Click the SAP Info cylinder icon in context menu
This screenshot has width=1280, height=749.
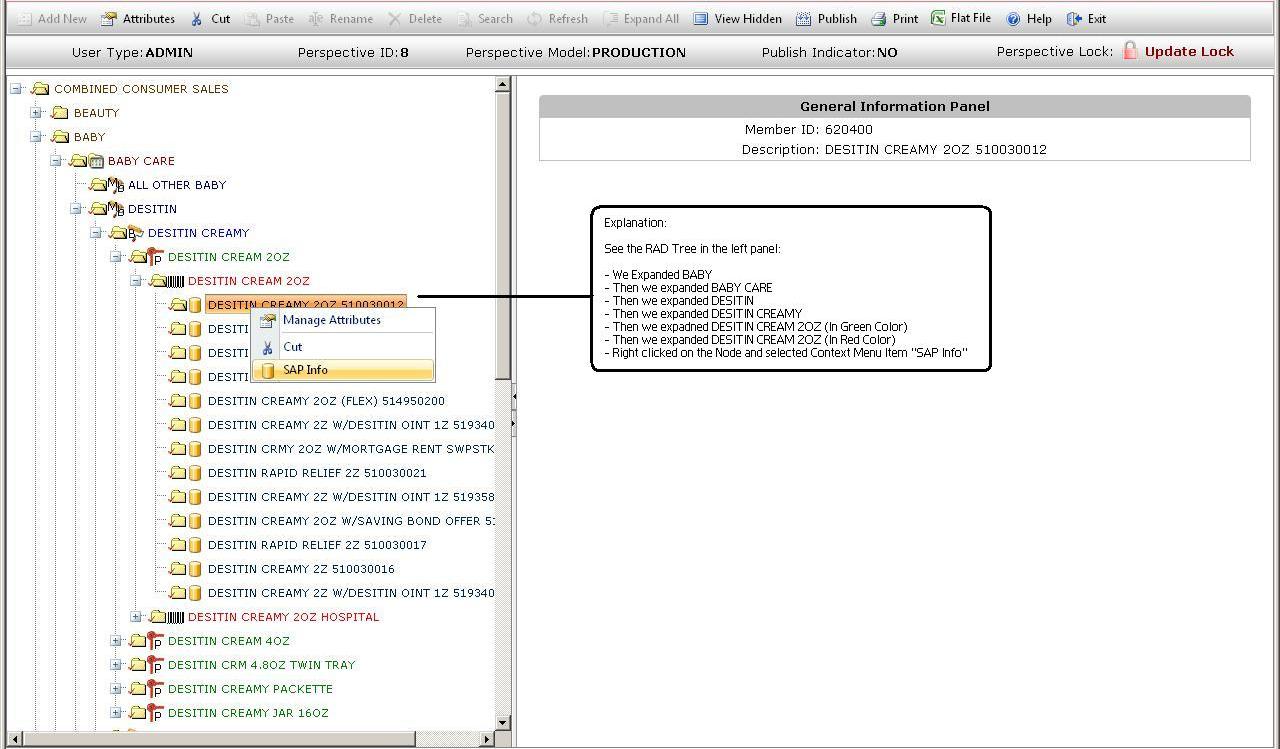click(x=268, y=370)
